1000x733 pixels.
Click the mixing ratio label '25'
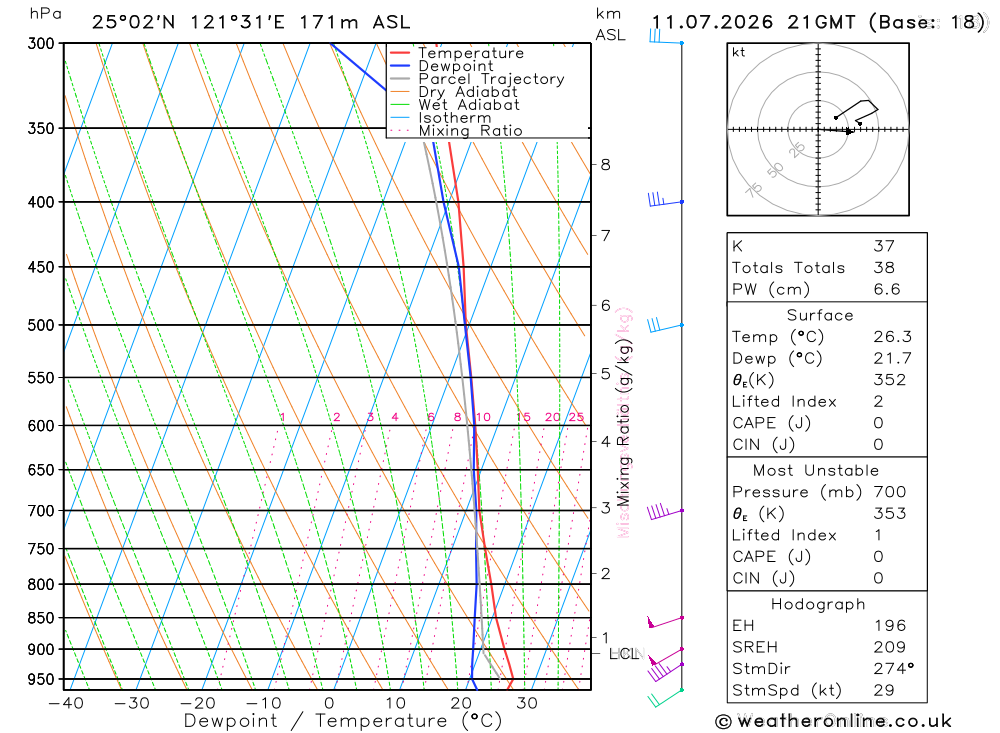[x=577, y=417]
